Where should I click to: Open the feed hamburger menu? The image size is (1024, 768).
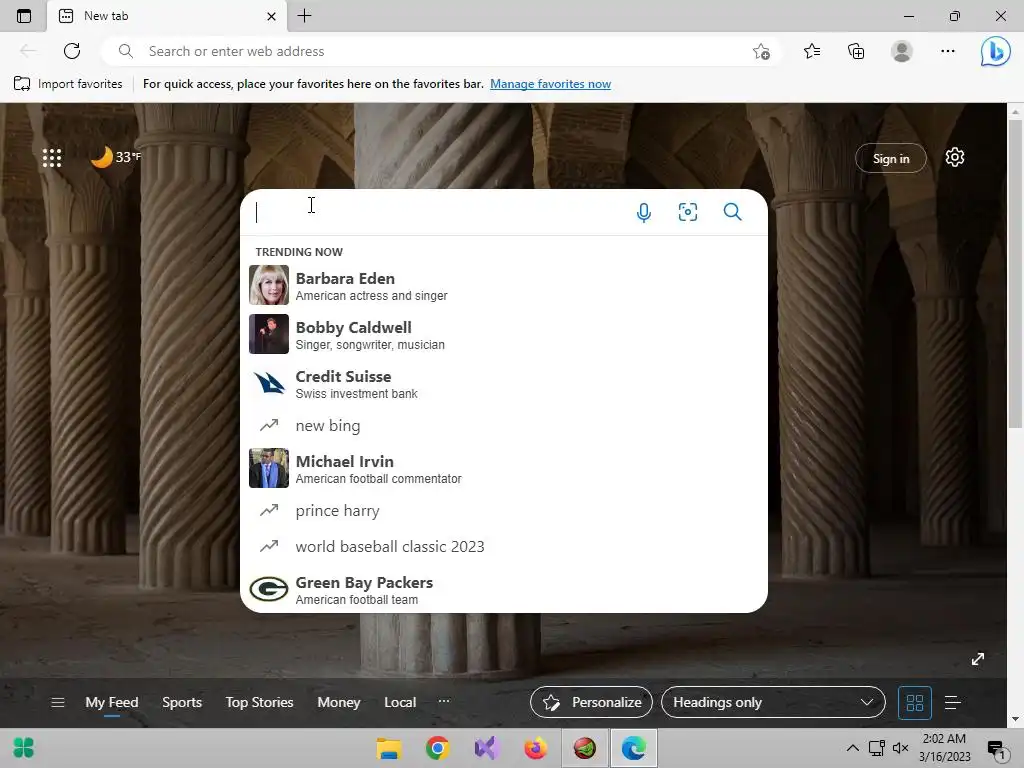[x=57, y=703]
